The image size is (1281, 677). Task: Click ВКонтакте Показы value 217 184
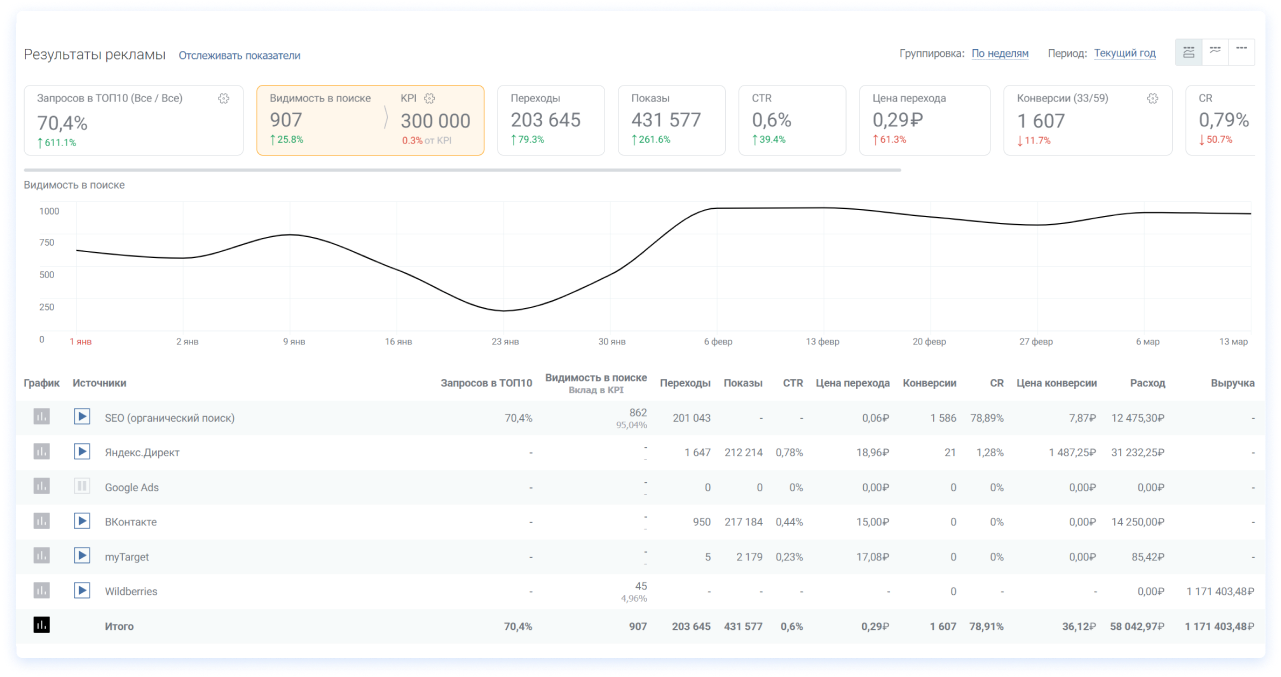743,522
